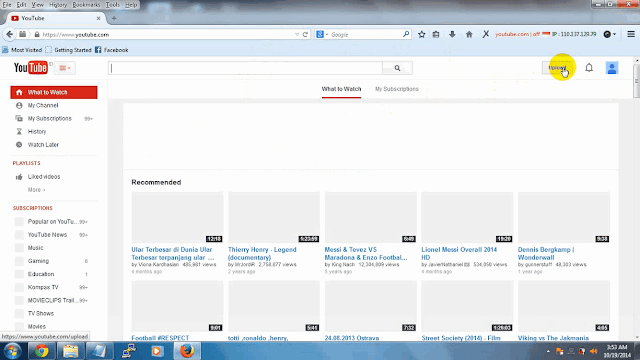Switch to My Subscriptions tab
Viewport: 640px width, 360px height.
[397, 89]
